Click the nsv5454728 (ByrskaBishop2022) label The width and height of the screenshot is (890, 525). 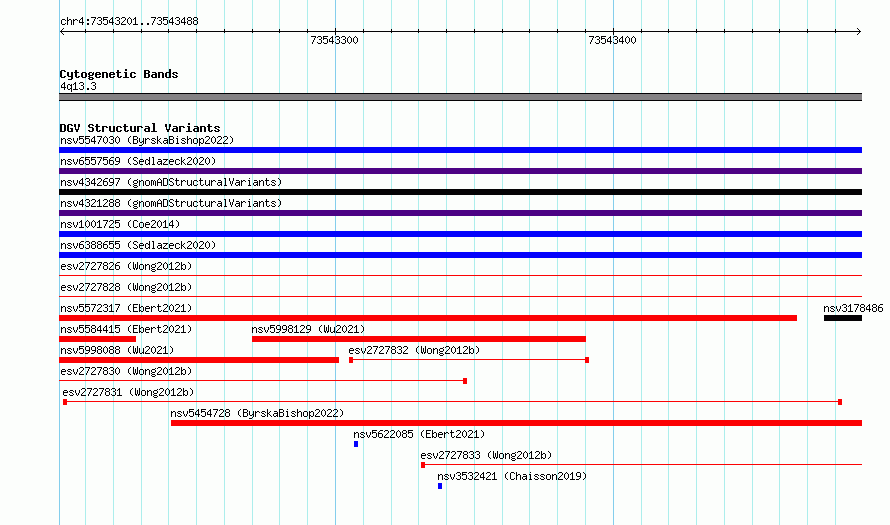(x=257, y=413)
